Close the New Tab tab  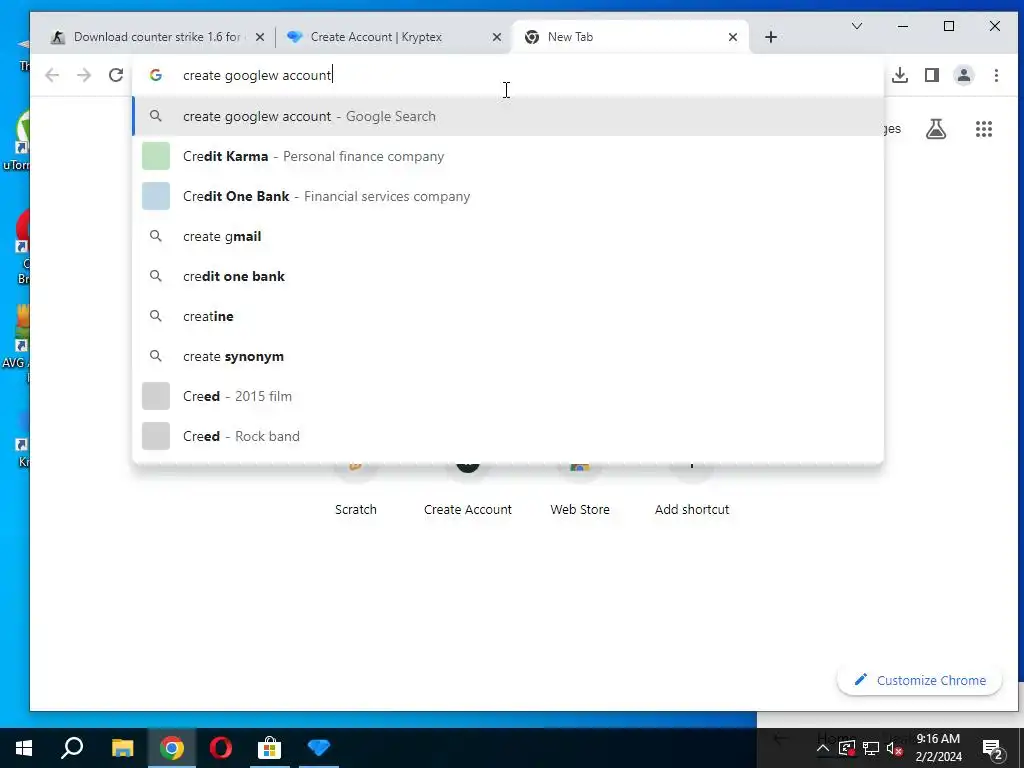click(x=733, y=37)
